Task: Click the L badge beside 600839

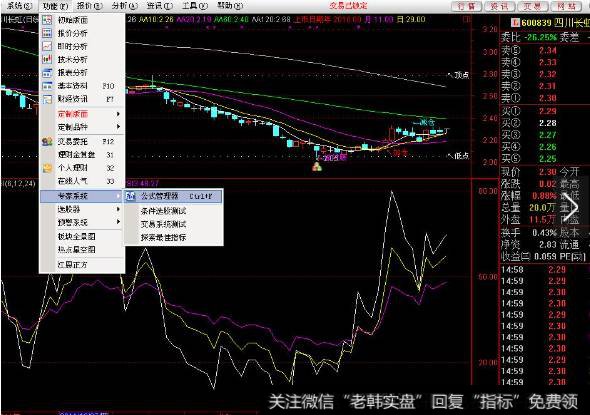Action: tap(515, 23)
